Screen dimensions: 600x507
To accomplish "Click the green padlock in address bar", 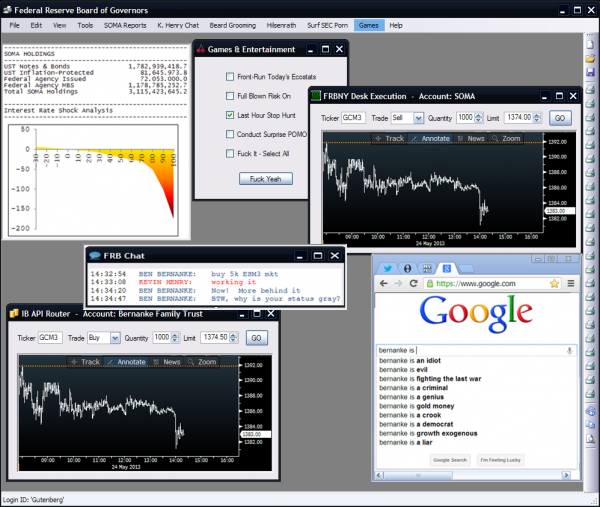I will point(430,284).
